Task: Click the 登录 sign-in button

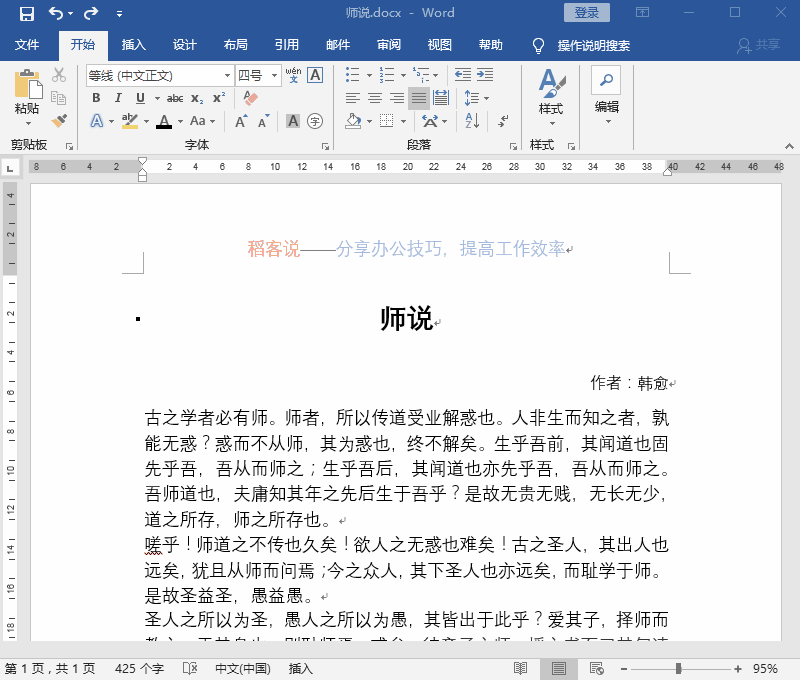Action: coord(585,12)
